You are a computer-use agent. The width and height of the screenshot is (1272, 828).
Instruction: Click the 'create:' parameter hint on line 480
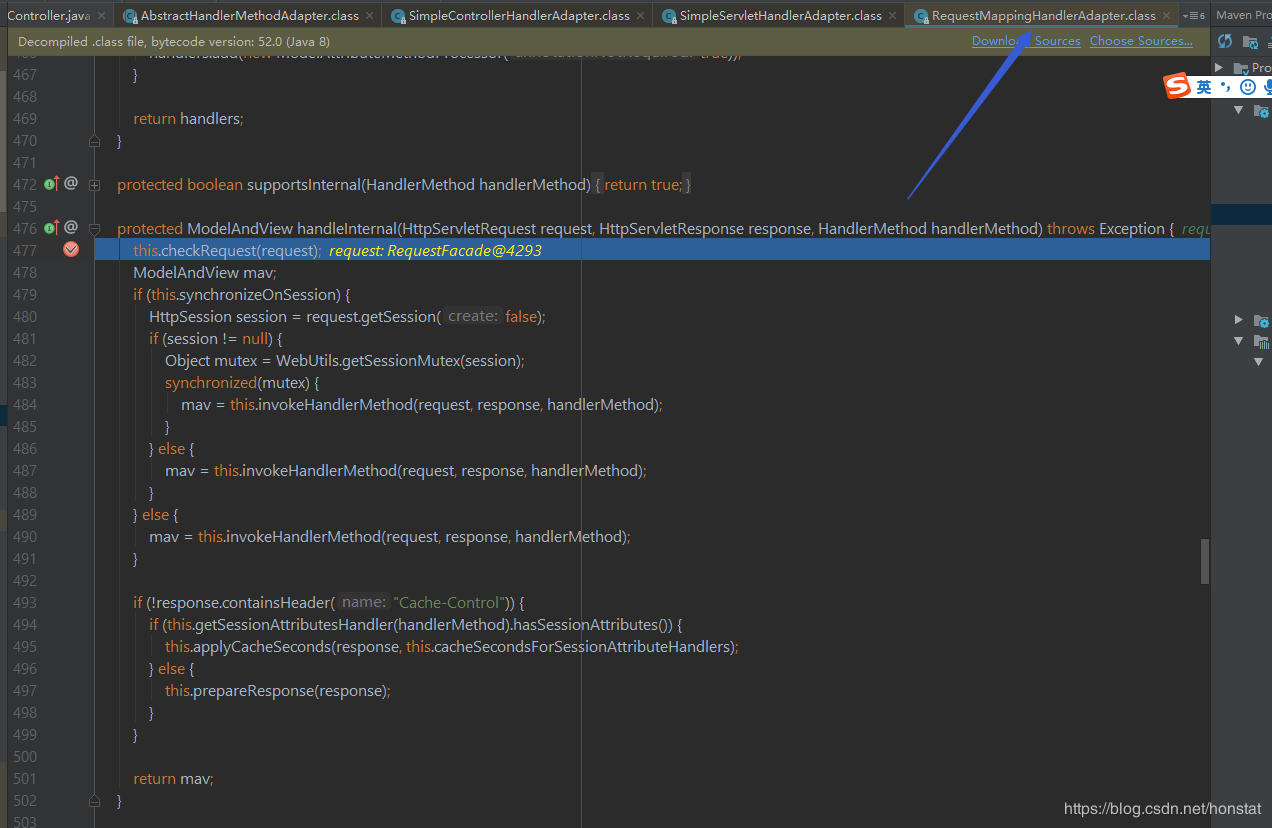pyautogui.click(x=473, y=316)
